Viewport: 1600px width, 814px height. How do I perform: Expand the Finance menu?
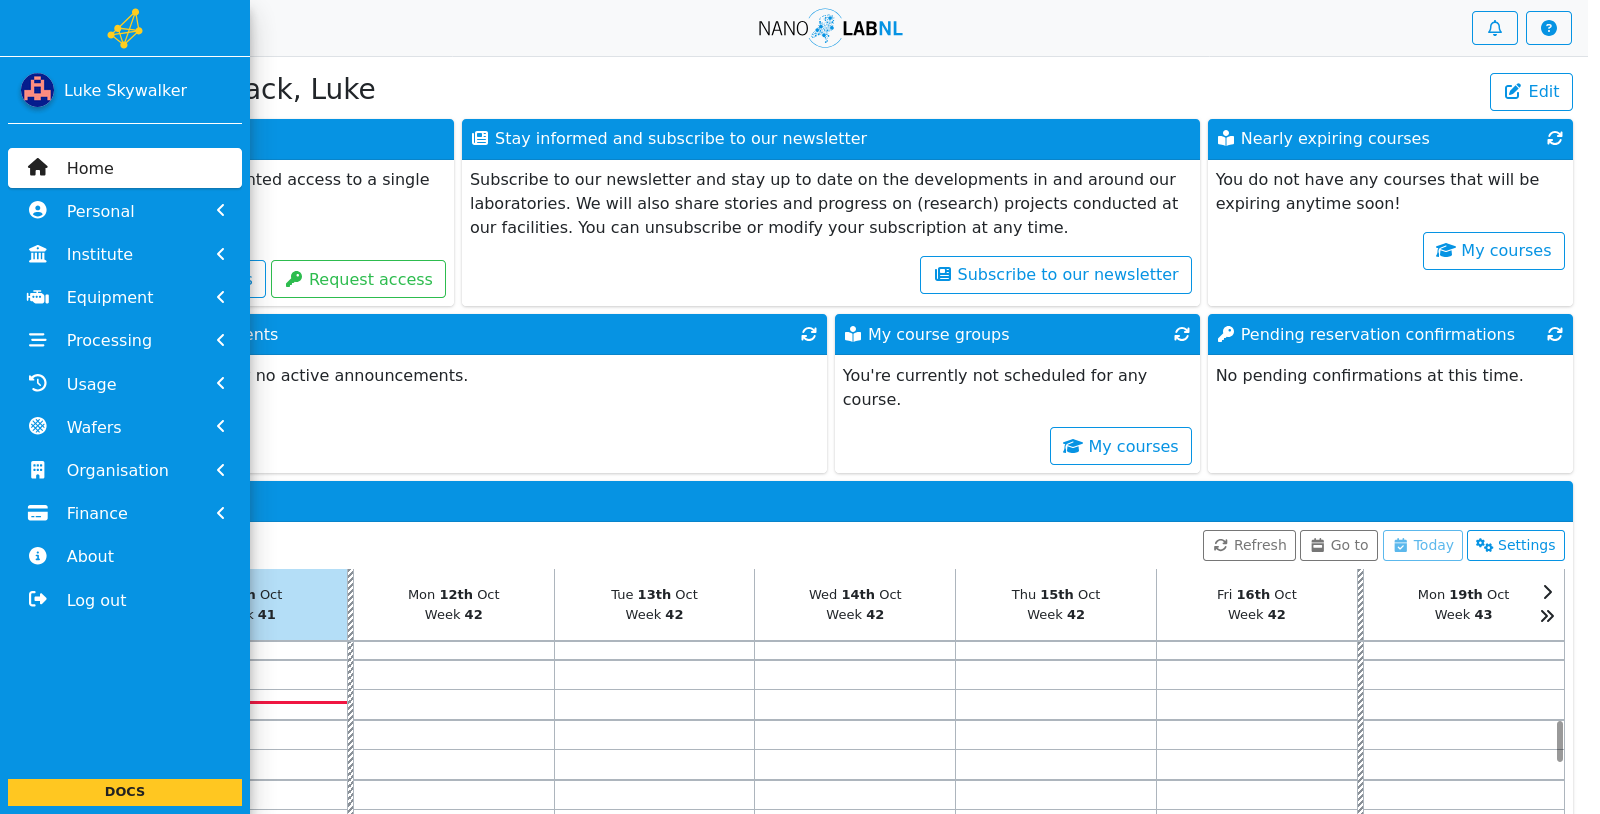125,513
